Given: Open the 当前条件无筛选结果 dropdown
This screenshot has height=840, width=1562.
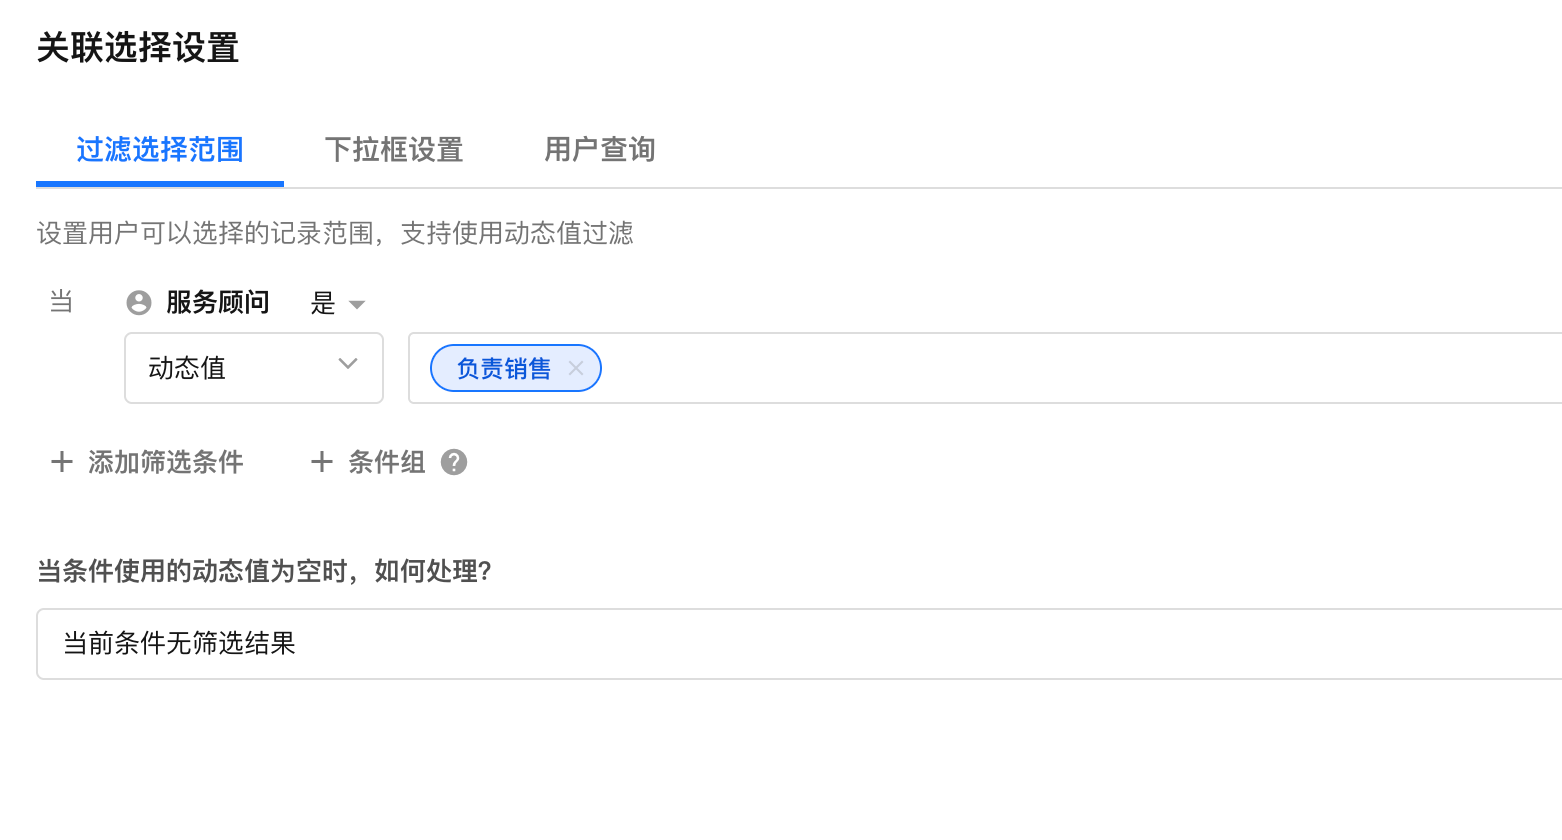Looking at the screenshot, I should (790, 643).
